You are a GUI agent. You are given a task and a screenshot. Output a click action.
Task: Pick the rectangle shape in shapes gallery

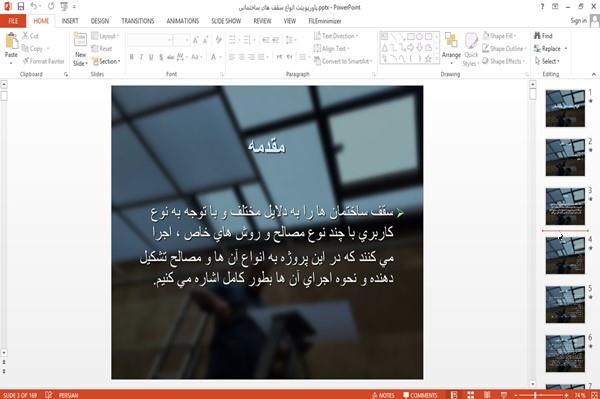pos(411,37)
